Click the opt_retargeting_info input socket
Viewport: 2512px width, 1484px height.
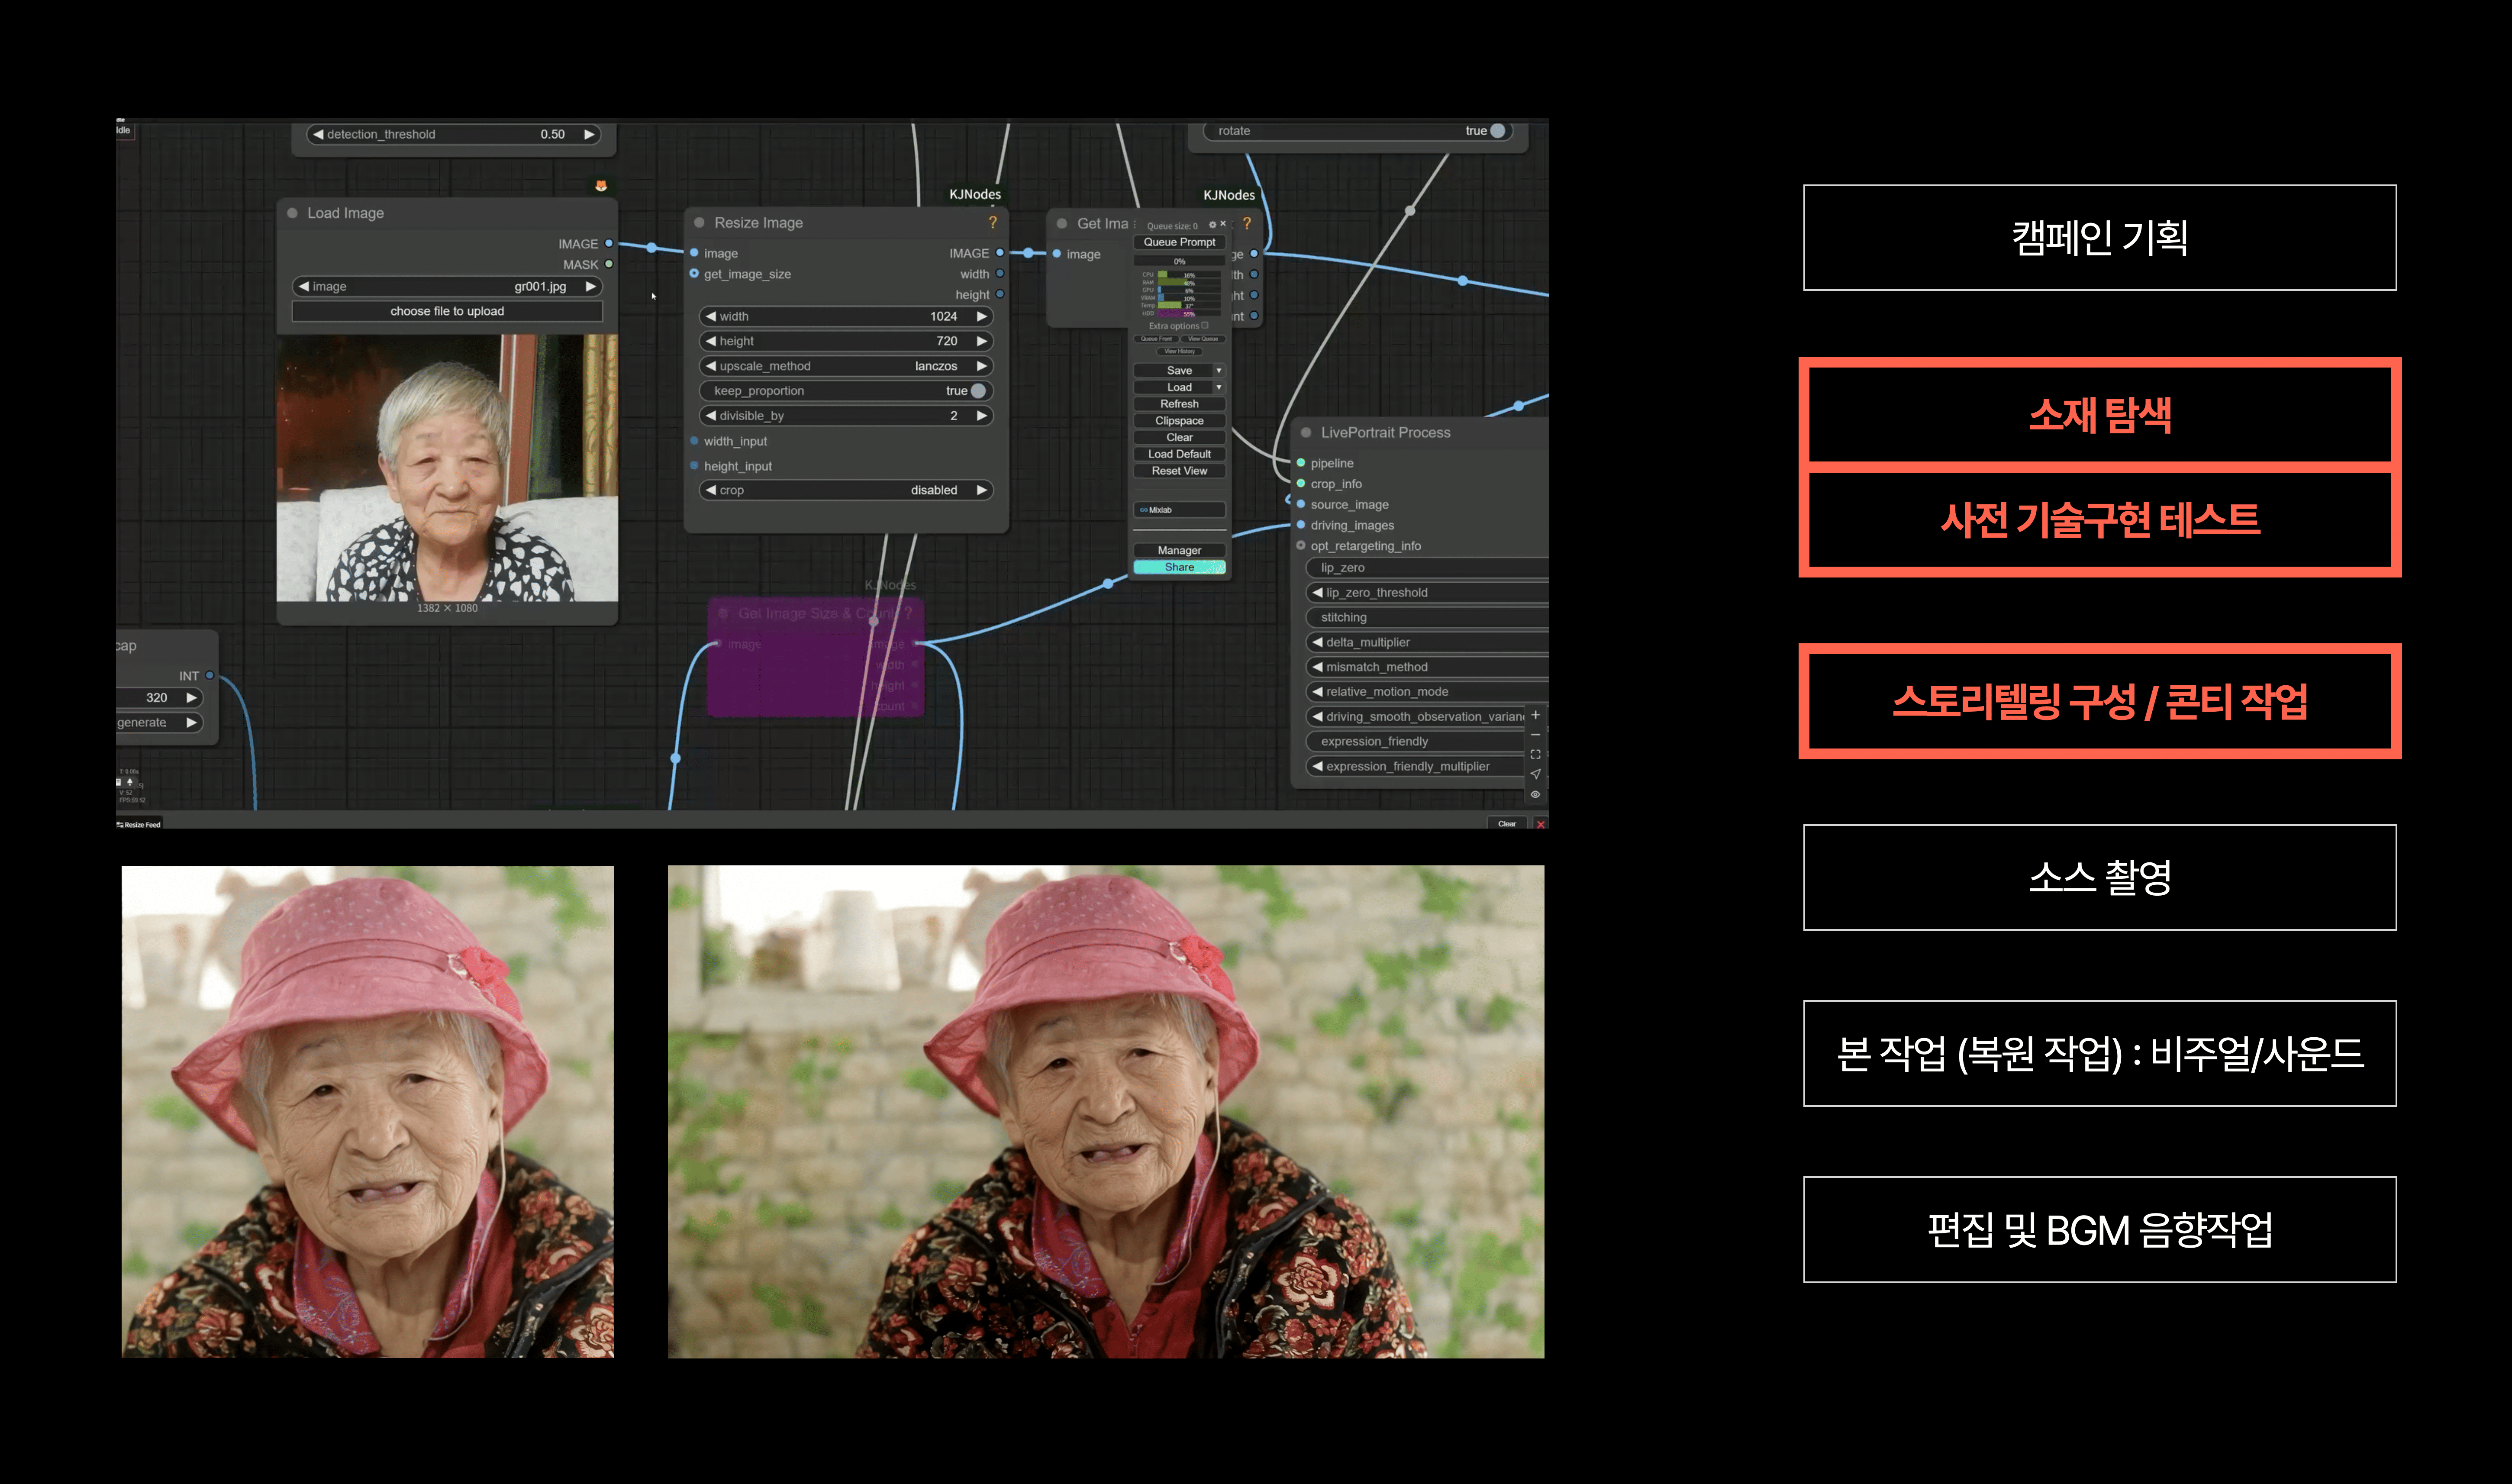1301,546
